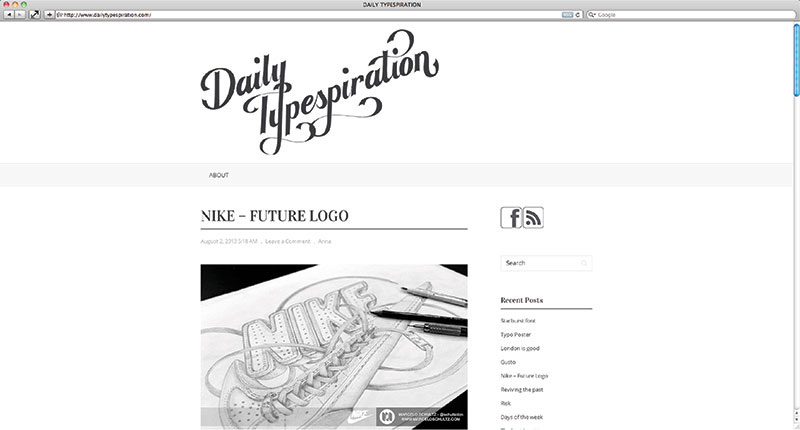The image size is (800, 430).
Task: Click the Leave a Comment link
Action: tap(288, 241)
